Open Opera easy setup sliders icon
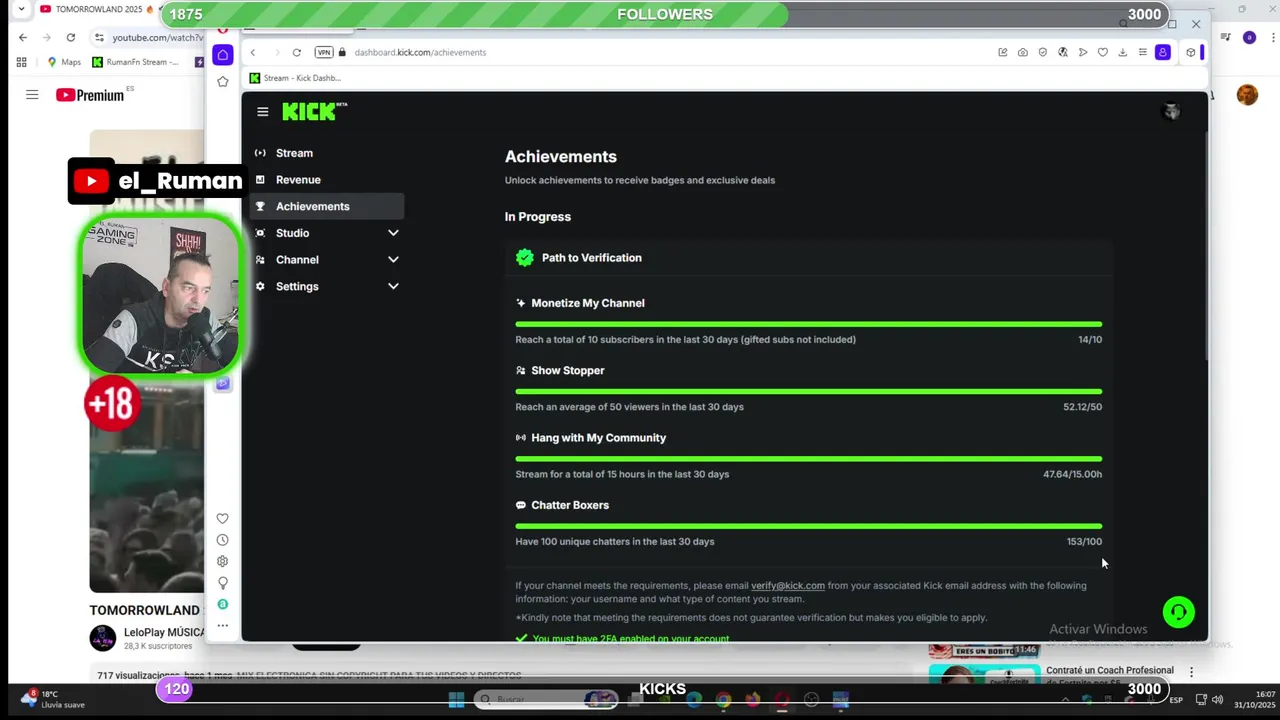 point(1142,52)
